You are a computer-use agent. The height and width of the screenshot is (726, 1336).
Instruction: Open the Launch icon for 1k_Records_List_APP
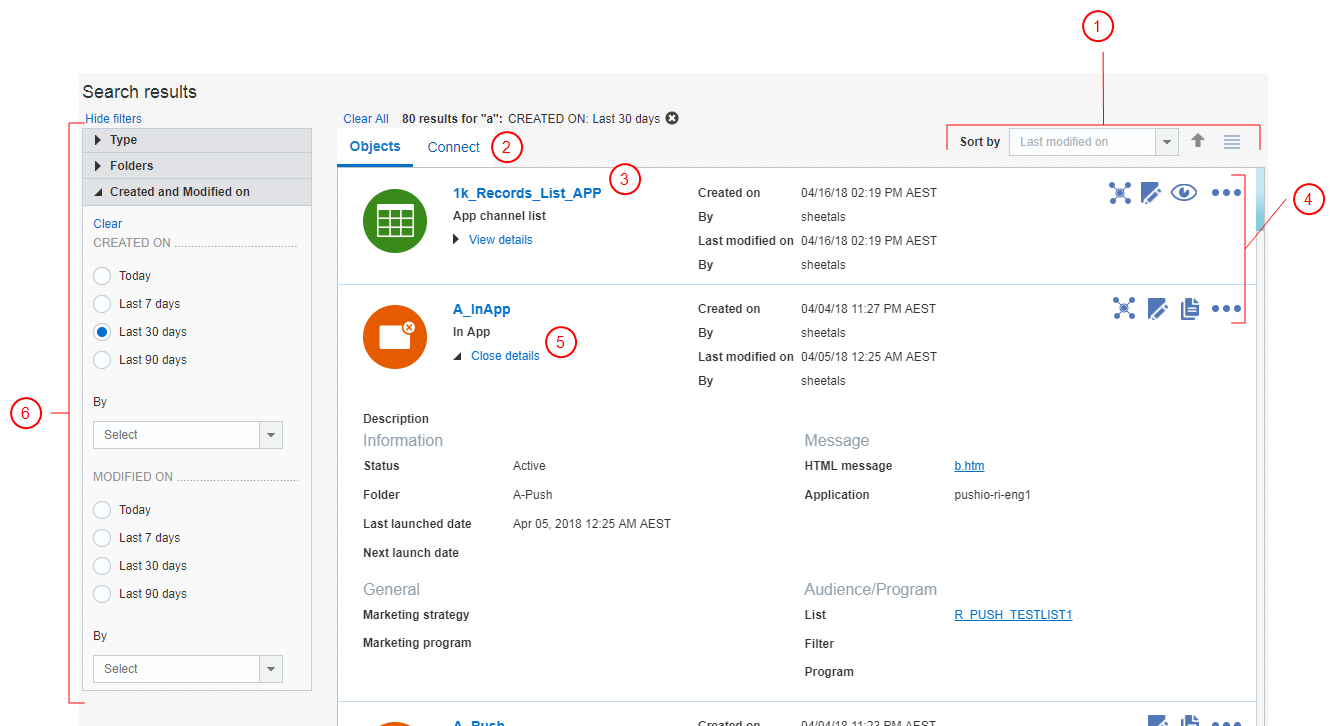pos(1120,193)
